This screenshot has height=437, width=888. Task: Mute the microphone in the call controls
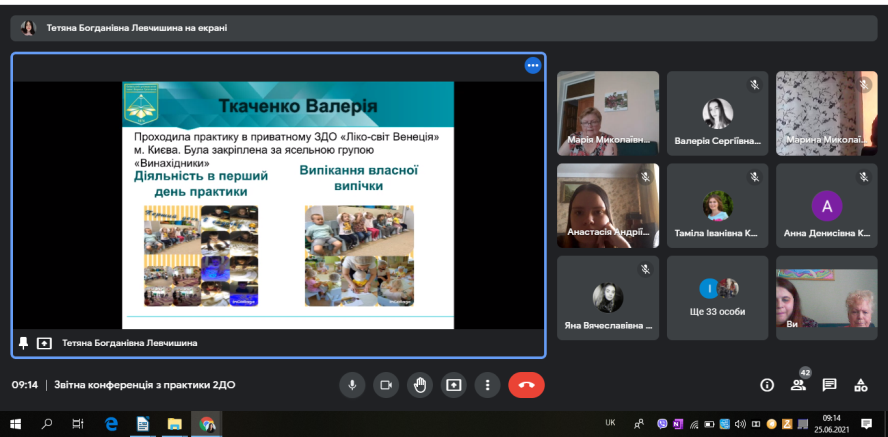click(x=352, y=384)
